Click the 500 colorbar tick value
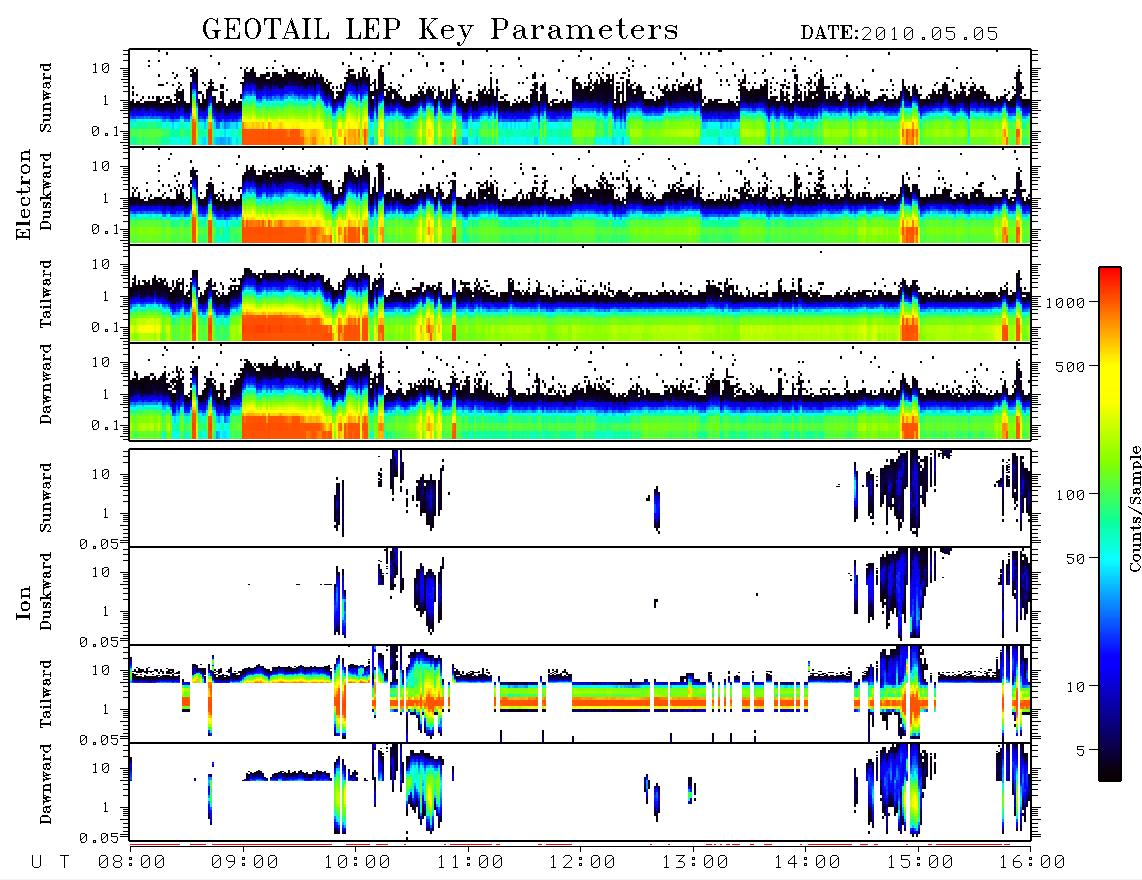 click(x=1070, y=366)
